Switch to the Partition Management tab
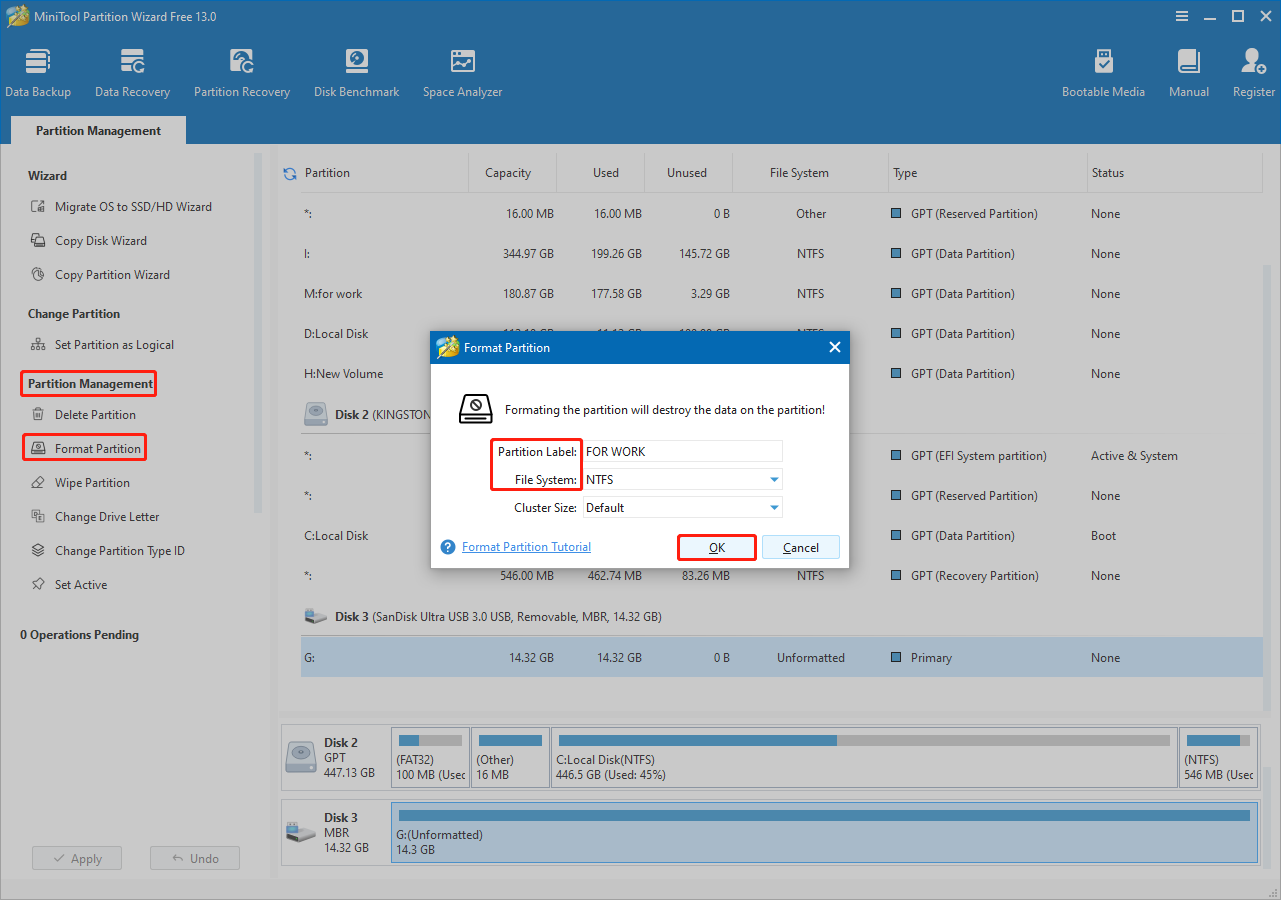The image size is (1281, 900). point(97,130)
